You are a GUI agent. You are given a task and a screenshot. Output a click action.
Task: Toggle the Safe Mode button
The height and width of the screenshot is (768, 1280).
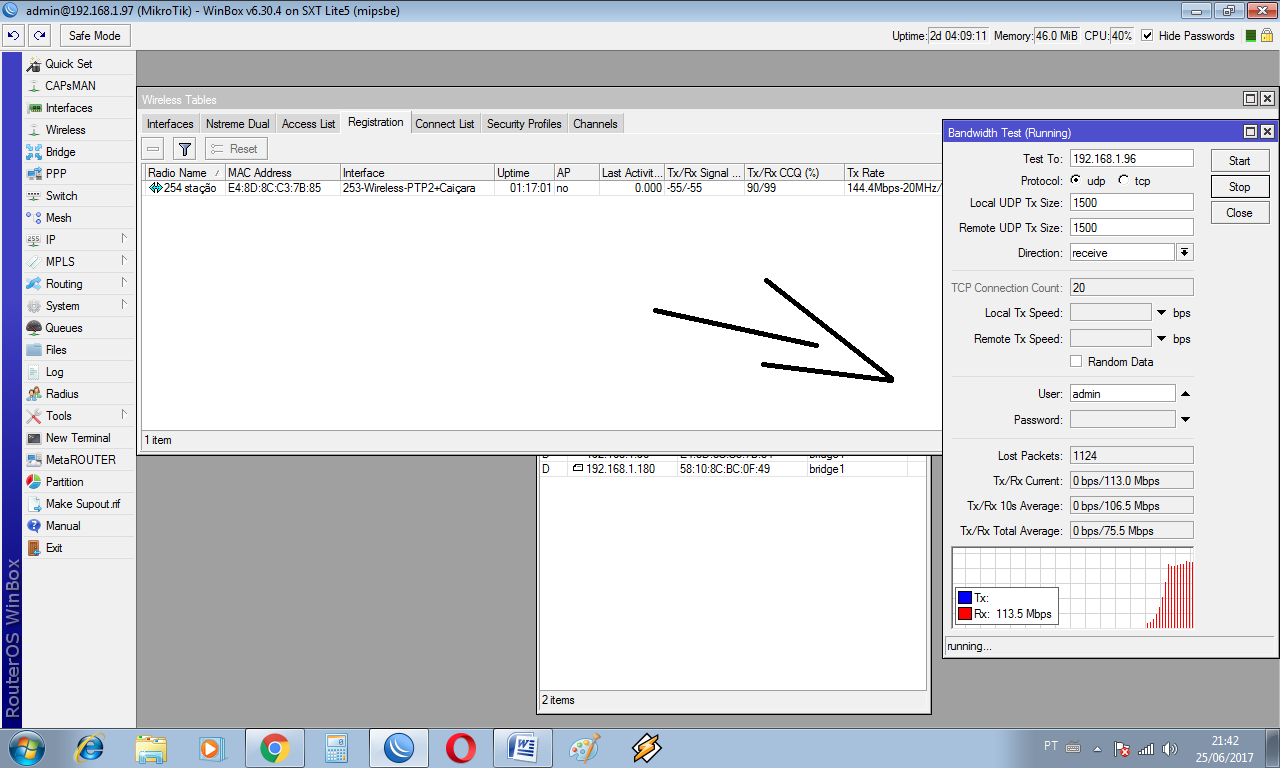94,36
